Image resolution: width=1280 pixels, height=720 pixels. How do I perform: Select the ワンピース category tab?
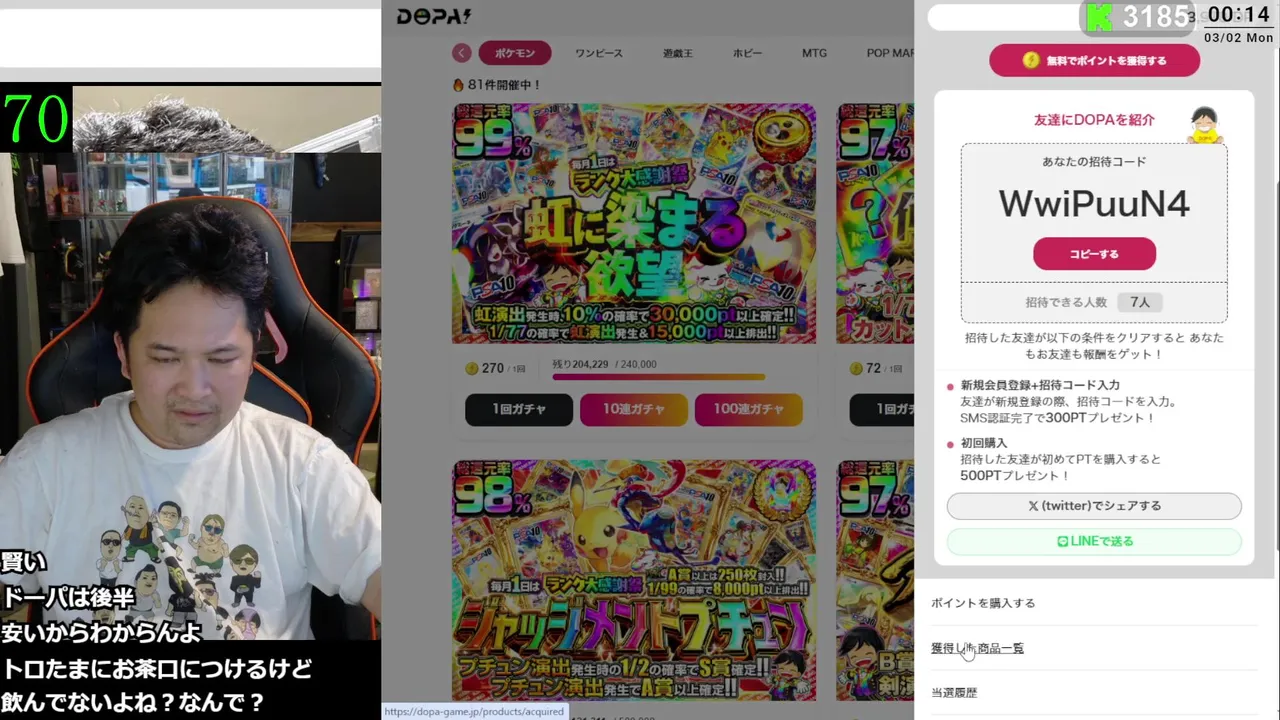point(598,53)
